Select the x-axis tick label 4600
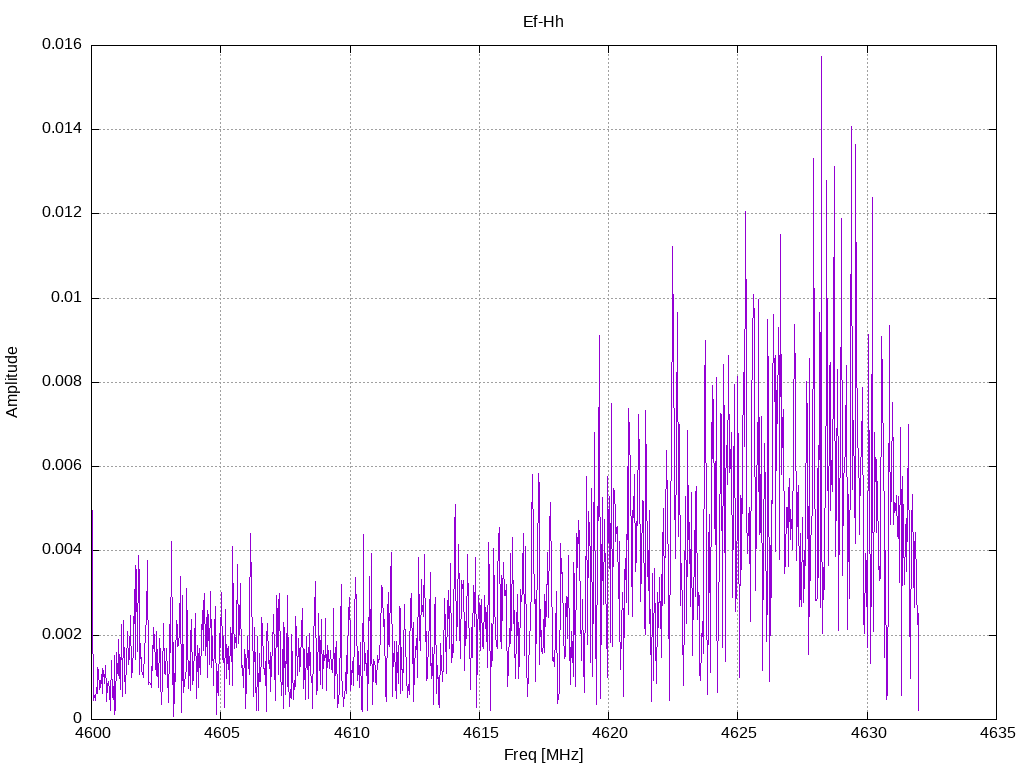Viewport: 1024px width, 768px height. coord(91,733)
